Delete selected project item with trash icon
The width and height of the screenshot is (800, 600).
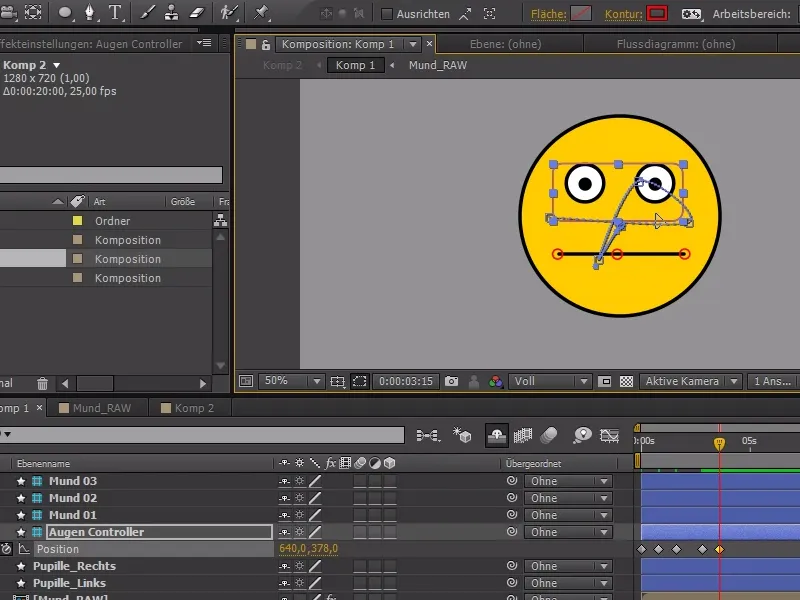[x=42, y=383]
